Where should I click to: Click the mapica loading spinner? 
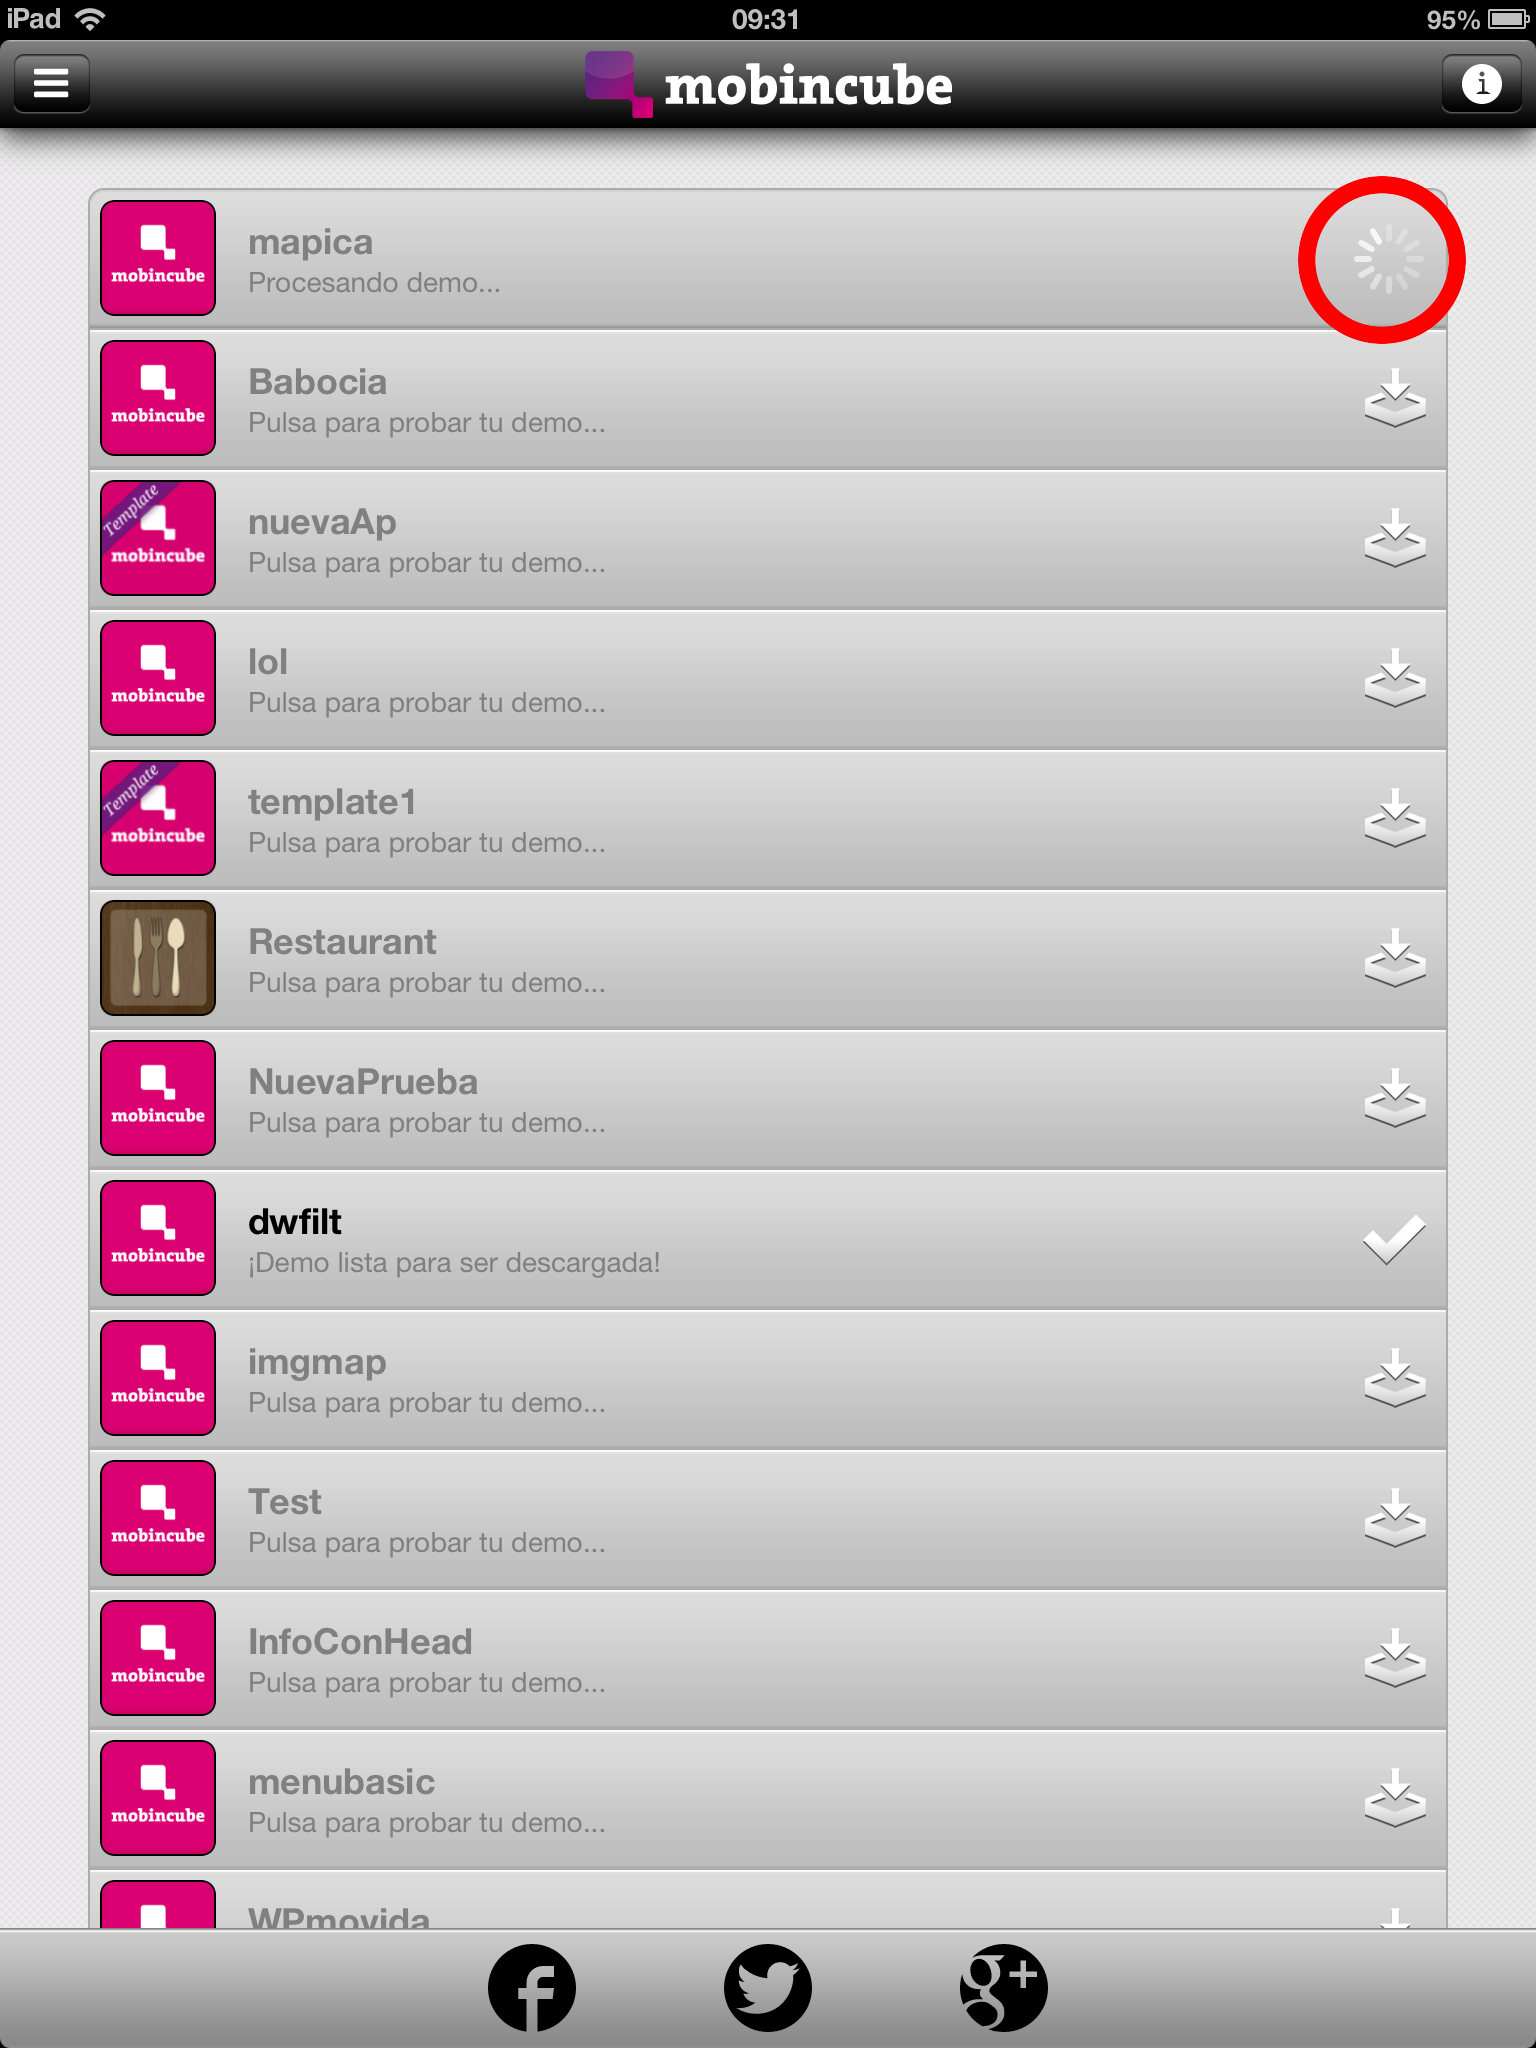[x=1388, y=260]
